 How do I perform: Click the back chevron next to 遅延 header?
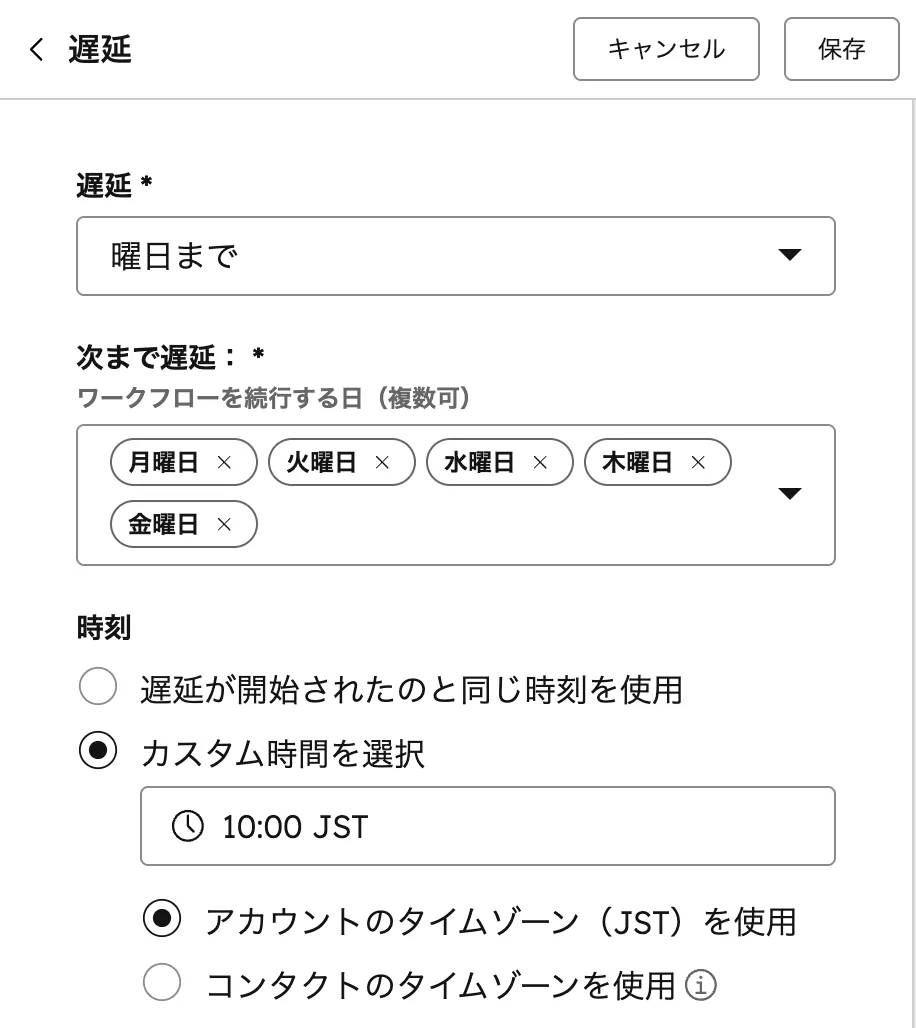click(x=37, y=48)
